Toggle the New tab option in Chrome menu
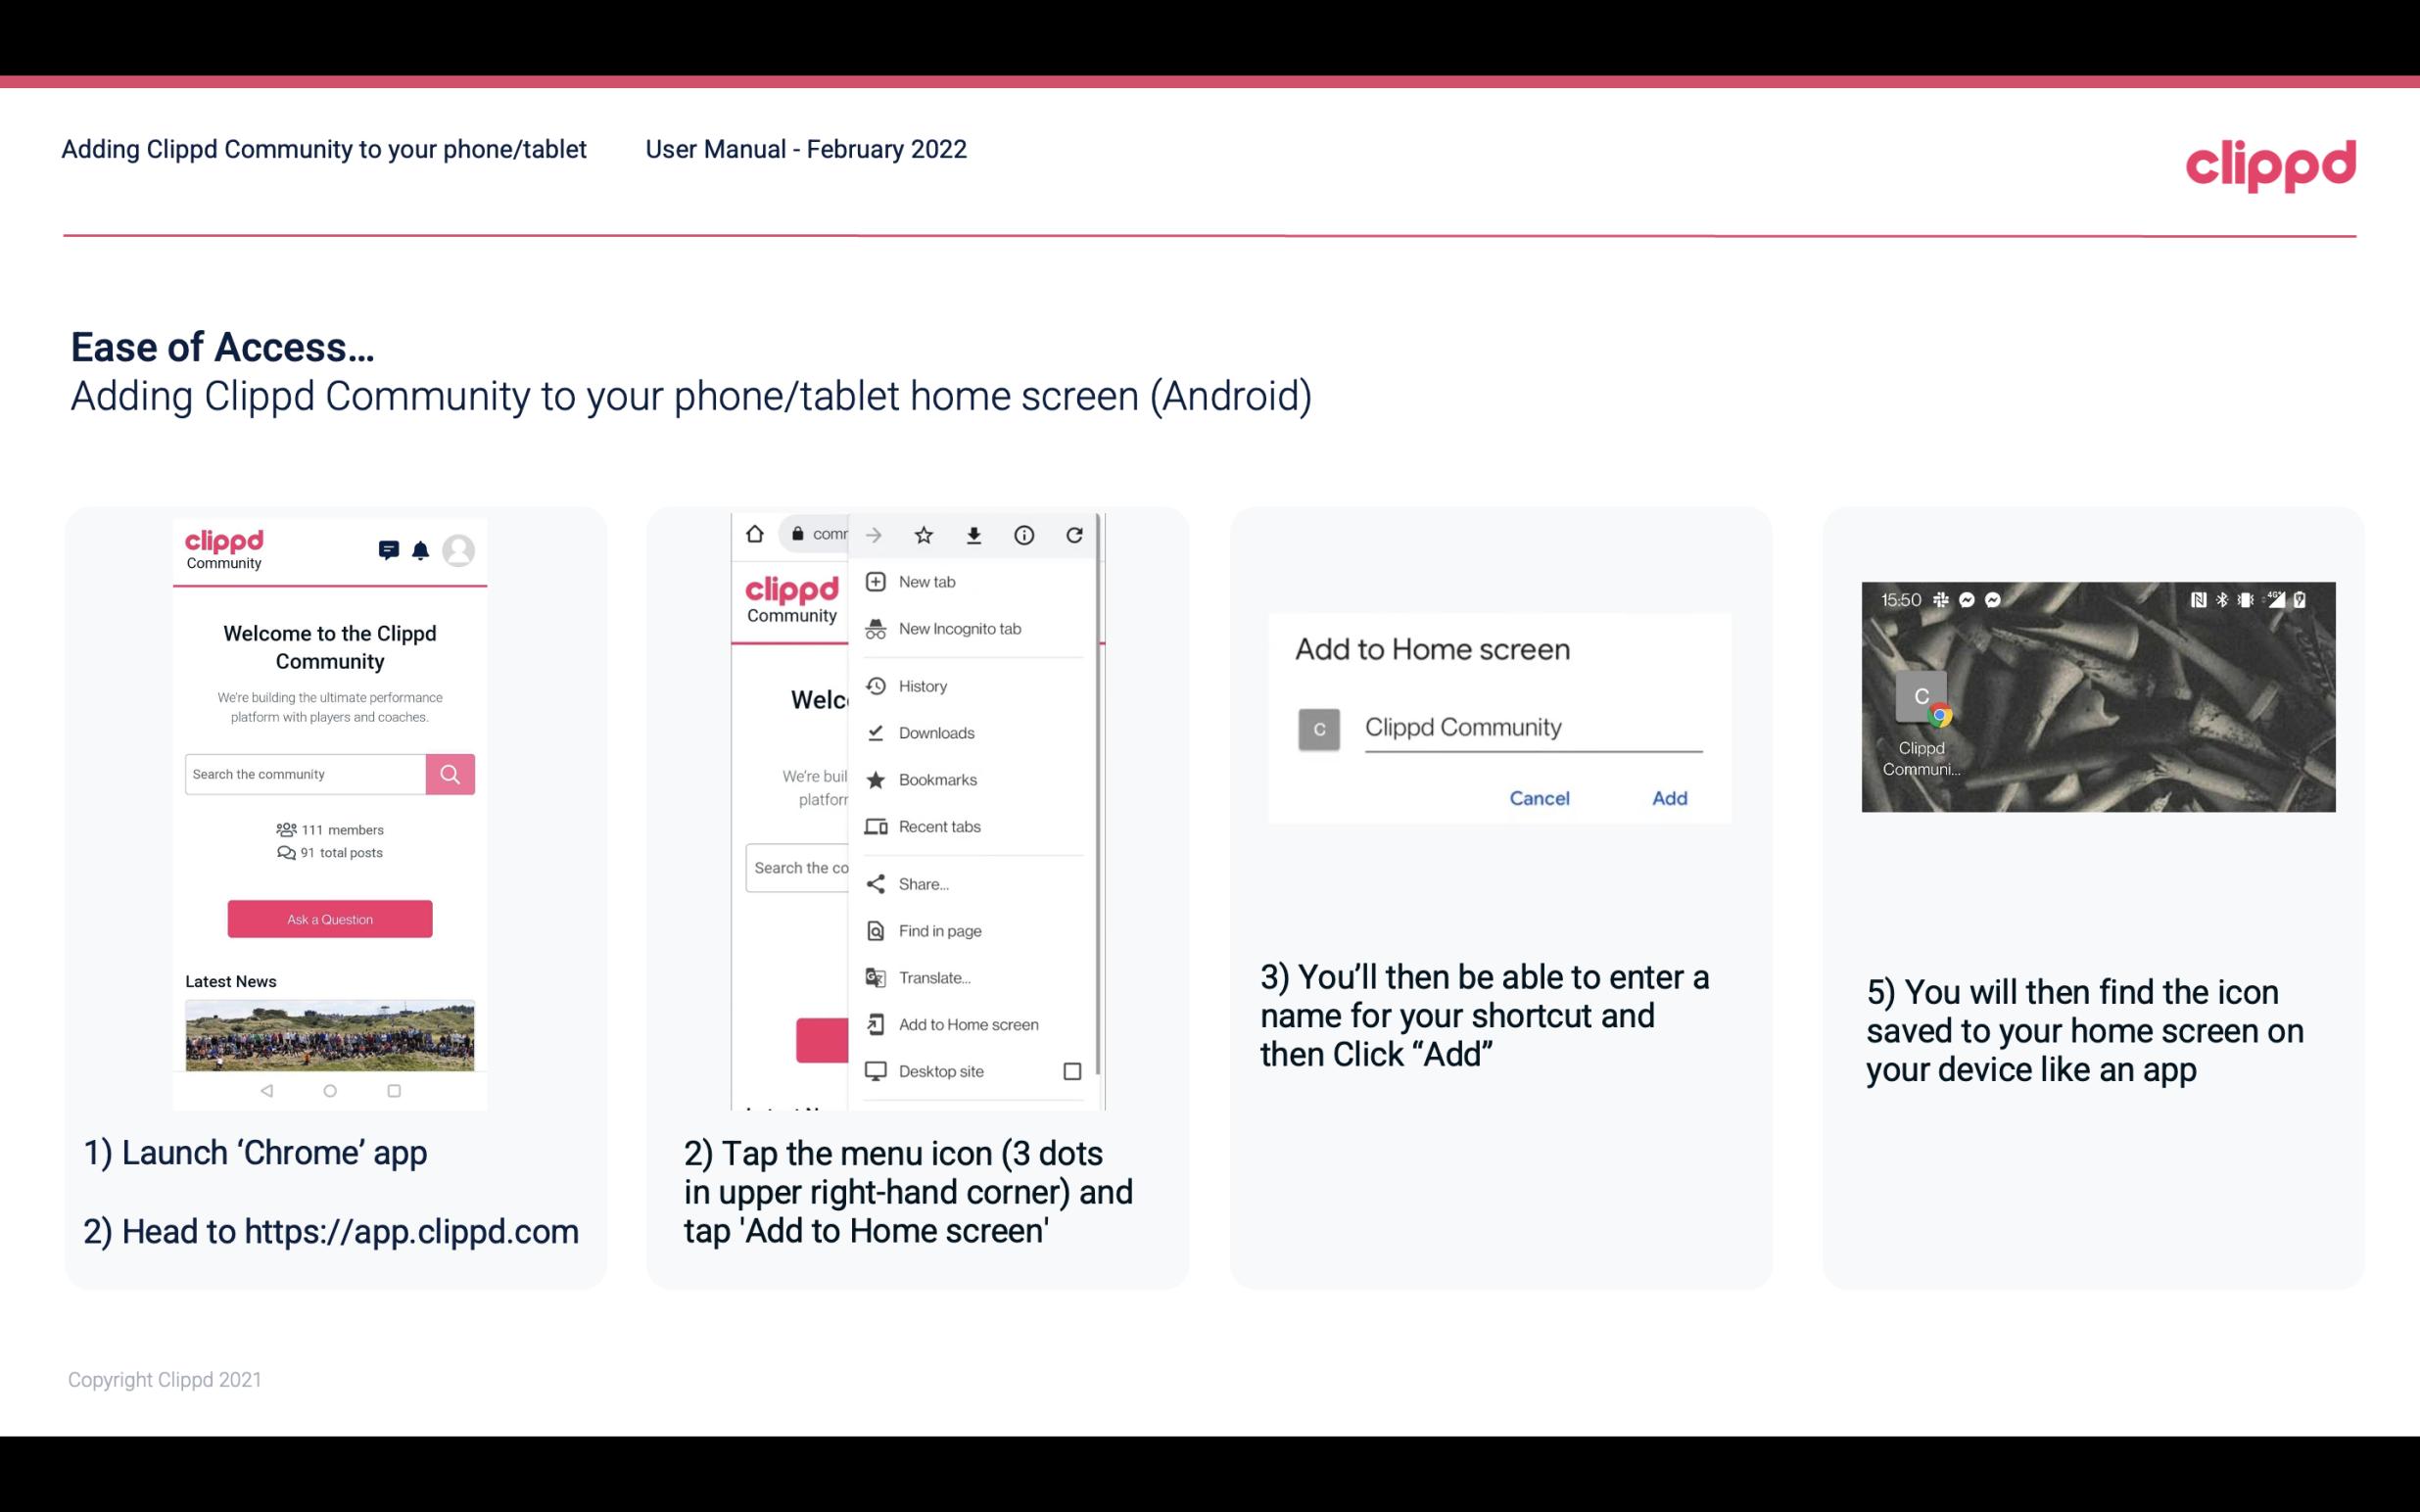Image resolution: width=2420 pixels, height=1512 pixels. (x=925, y=580)
